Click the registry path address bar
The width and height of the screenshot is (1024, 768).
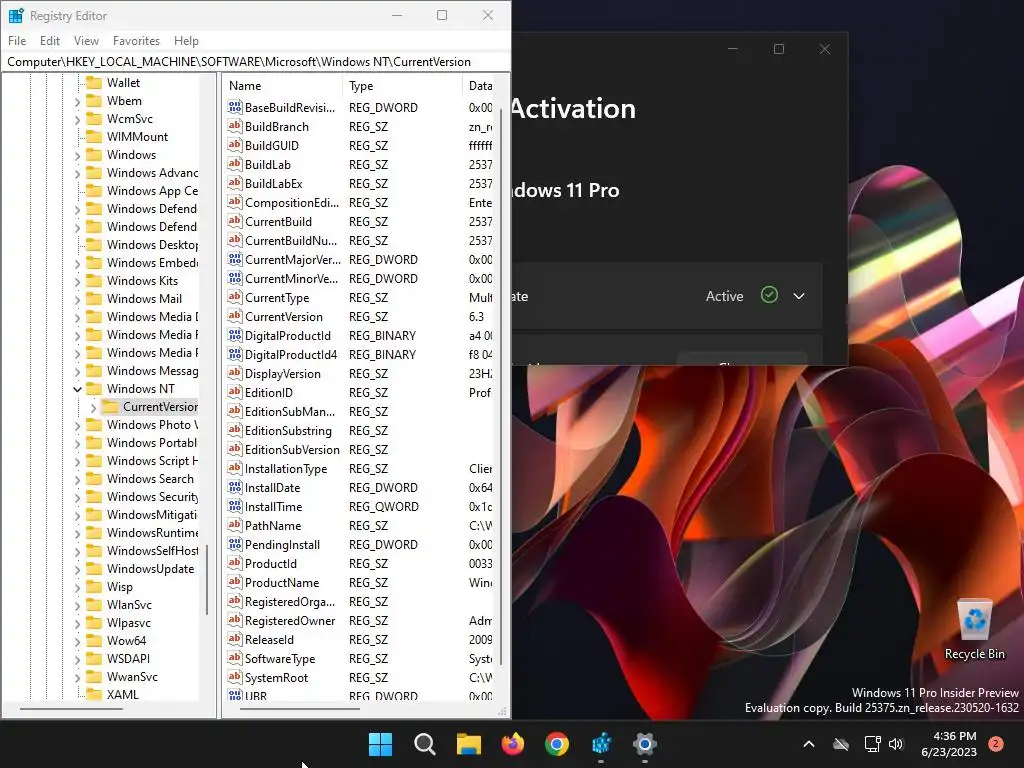255,61
